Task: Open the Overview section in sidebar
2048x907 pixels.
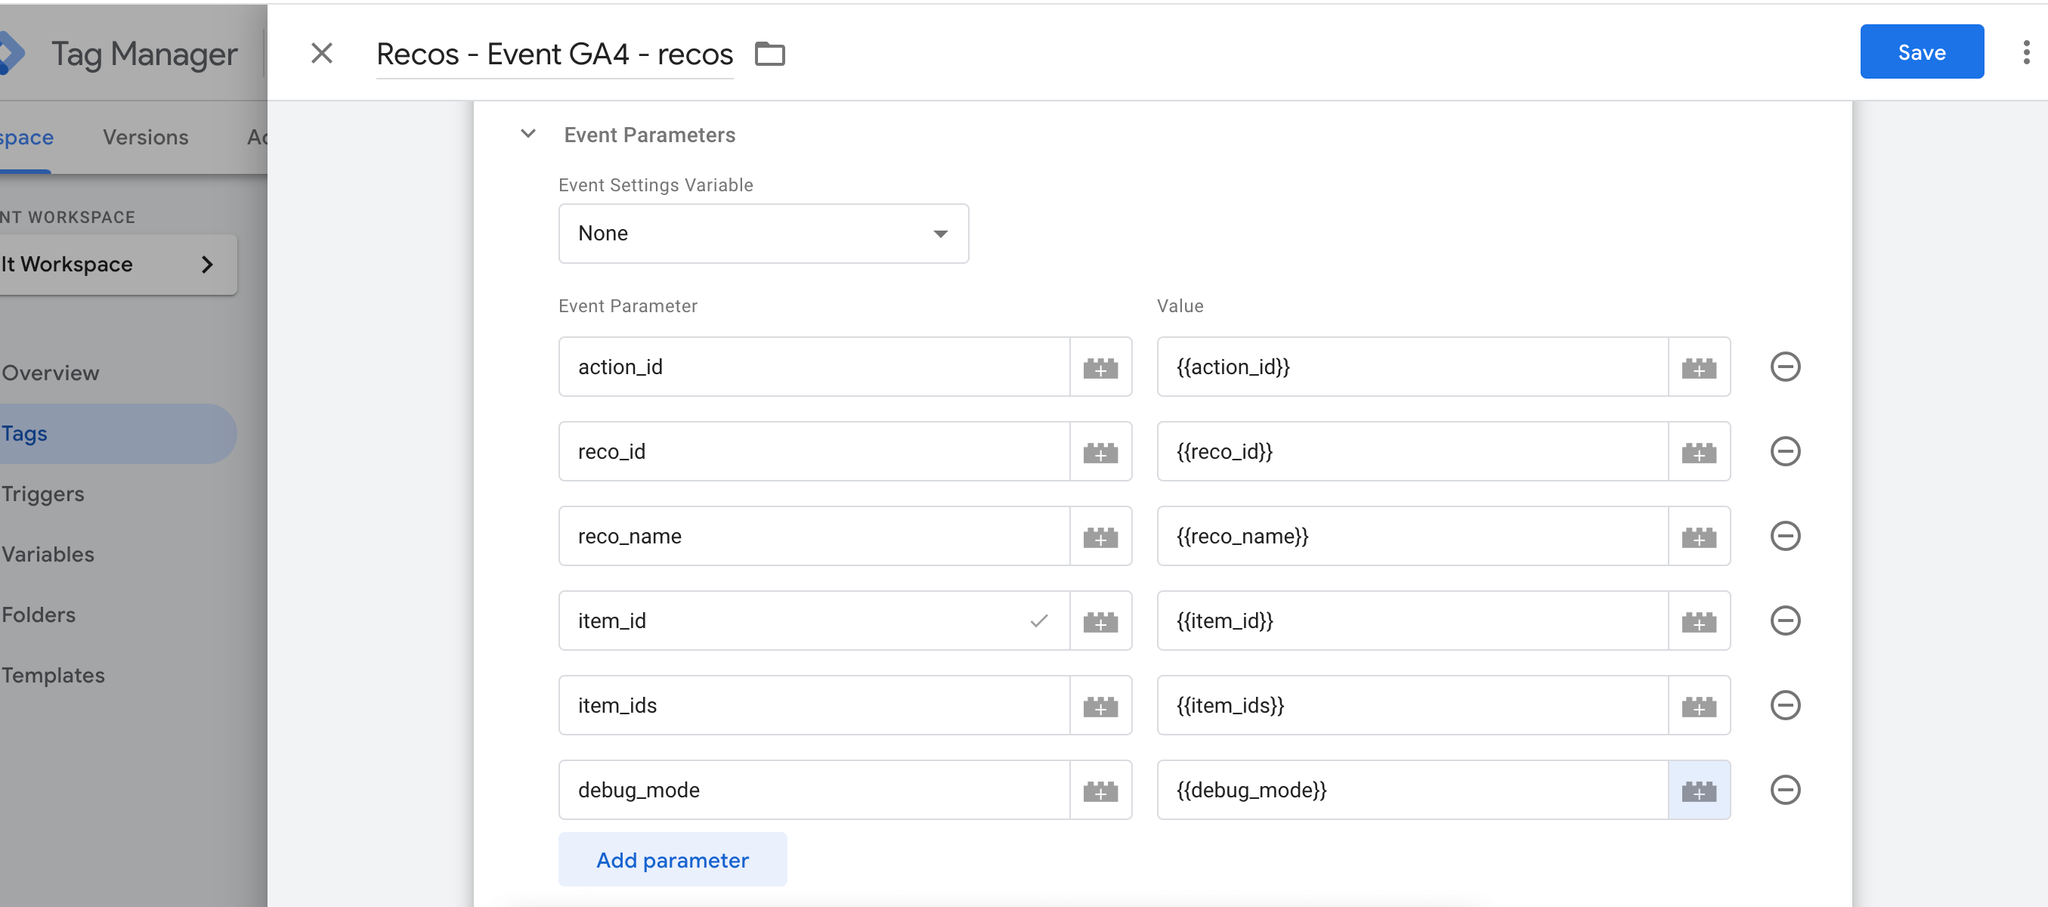Action: (50, 373)
